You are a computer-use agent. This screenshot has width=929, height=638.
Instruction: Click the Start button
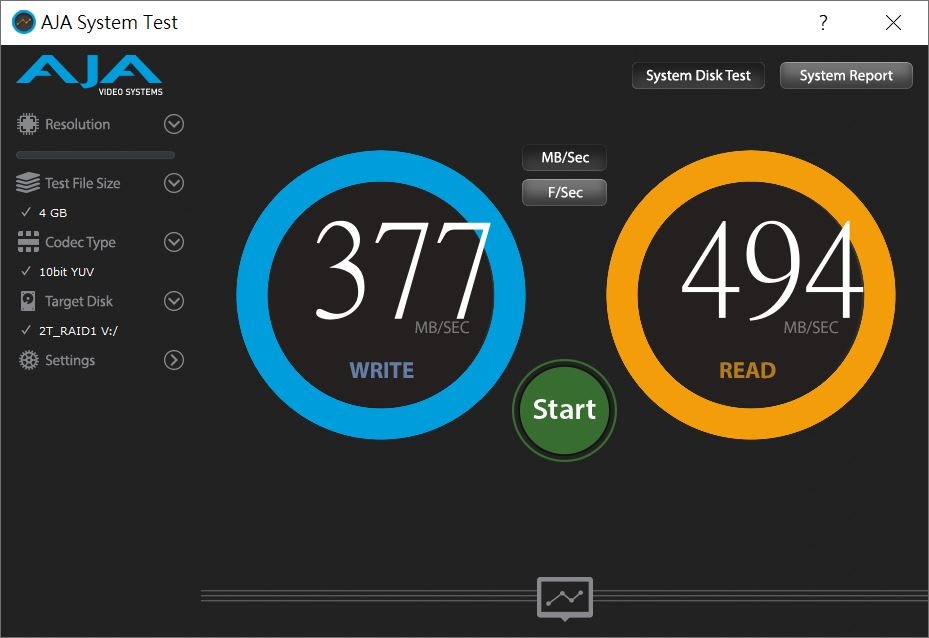565,410
